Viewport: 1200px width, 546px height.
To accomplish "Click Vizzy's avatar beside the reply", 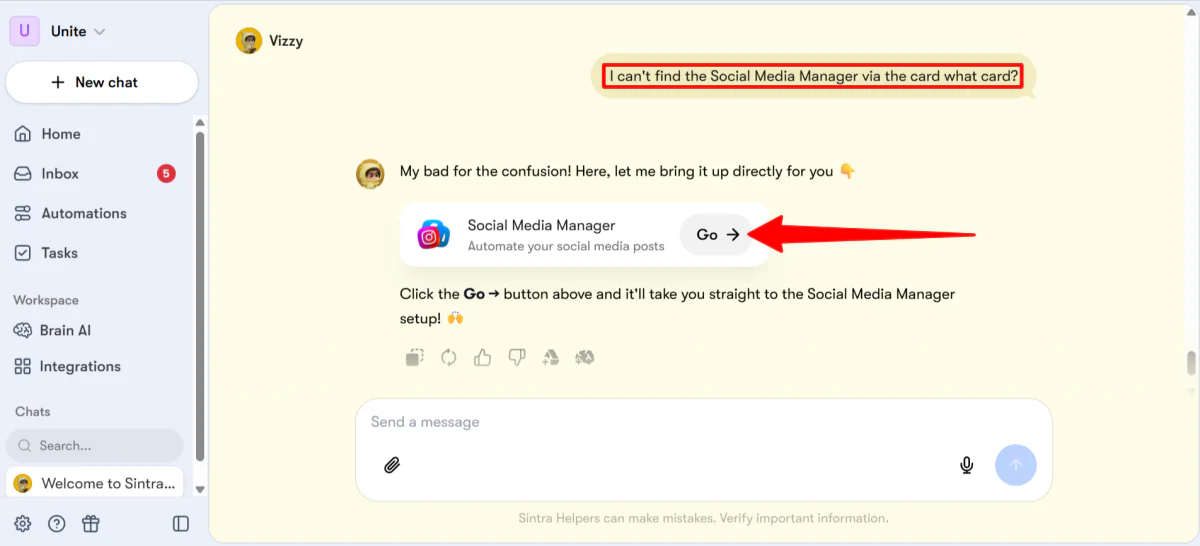I will pos(371,173).
